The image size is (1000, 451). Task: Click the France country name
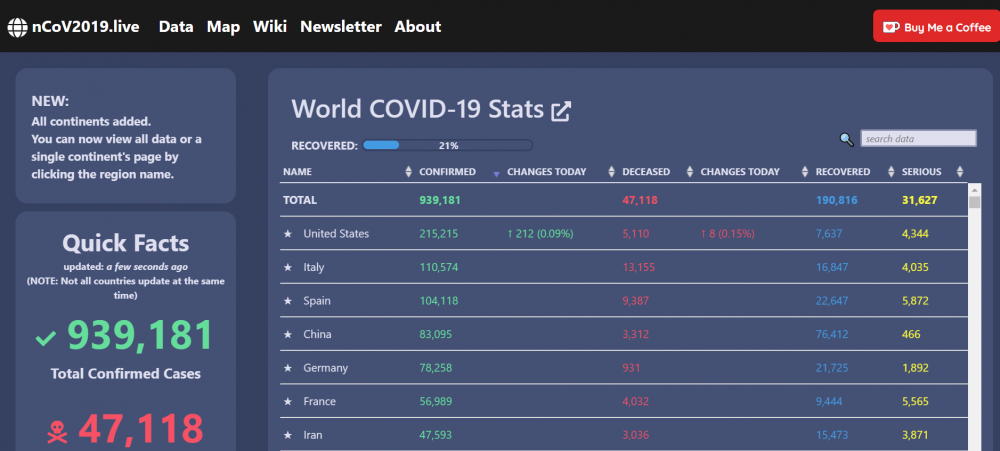pyautogui.click(x=320, y=402)
